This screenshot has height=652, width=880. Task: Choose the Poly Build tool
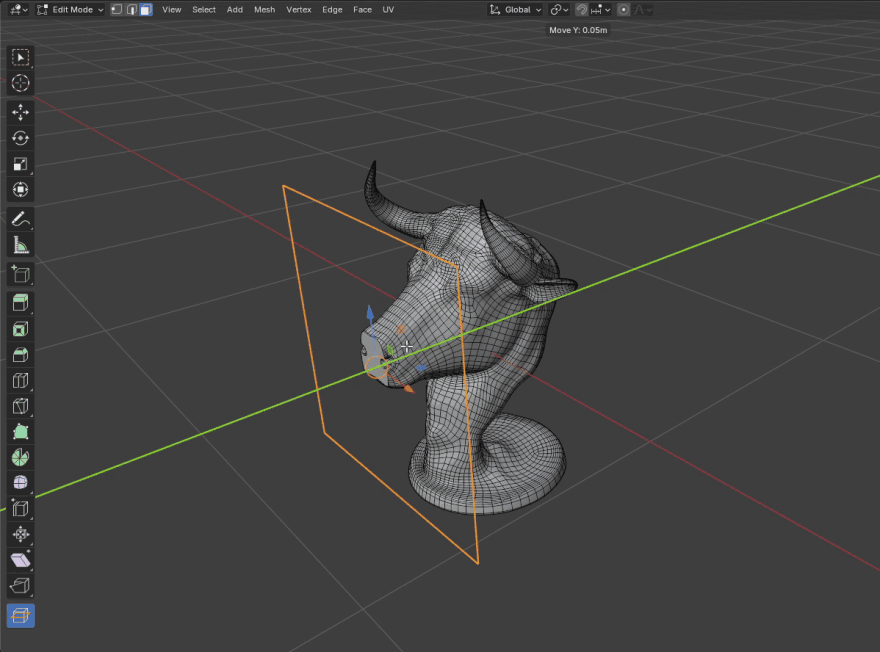[x=20, y=432]
